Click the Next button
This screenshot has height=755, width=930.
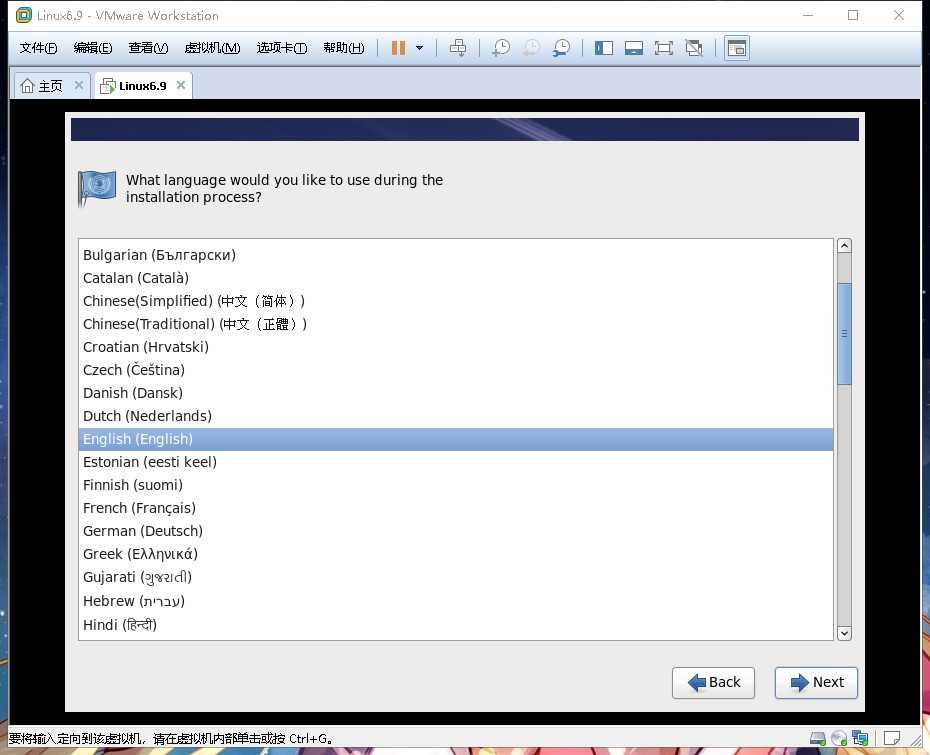pos(816,683)
